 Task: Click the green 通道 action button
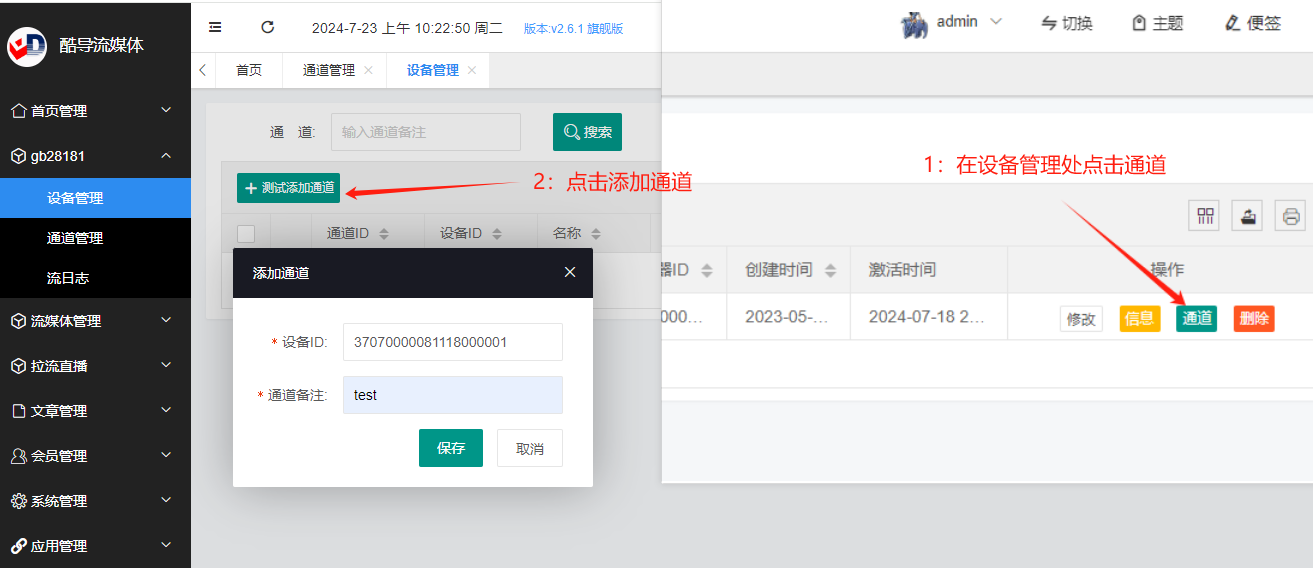[1196, 319]
